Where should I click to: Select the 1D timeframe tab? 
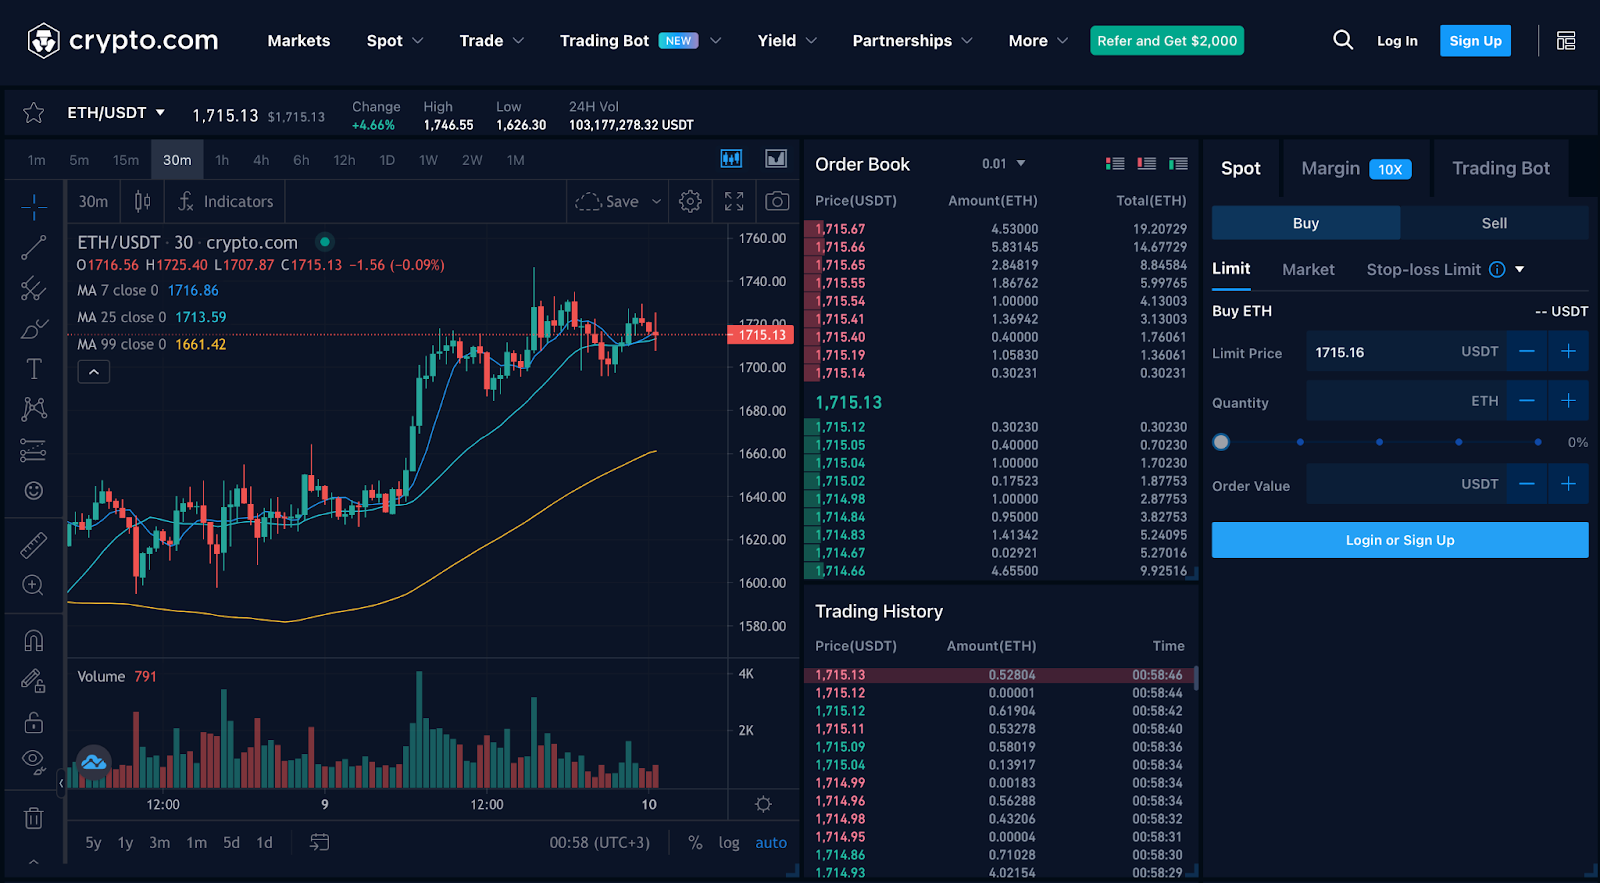[x=387, y=160]
